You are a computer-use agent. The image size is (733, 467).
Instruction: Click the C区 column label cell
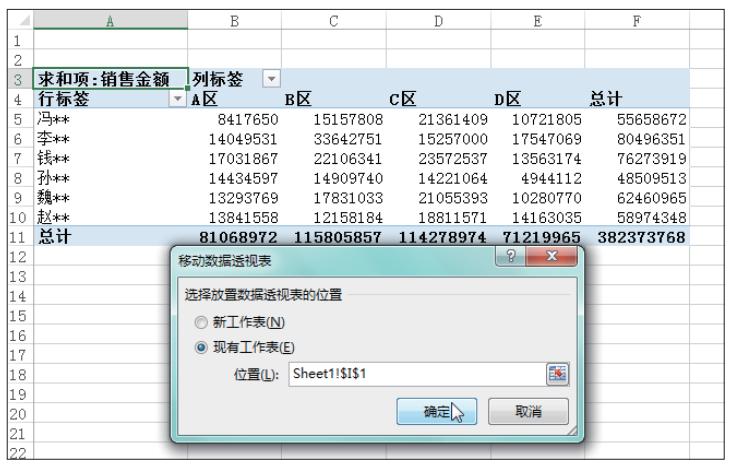438,99
